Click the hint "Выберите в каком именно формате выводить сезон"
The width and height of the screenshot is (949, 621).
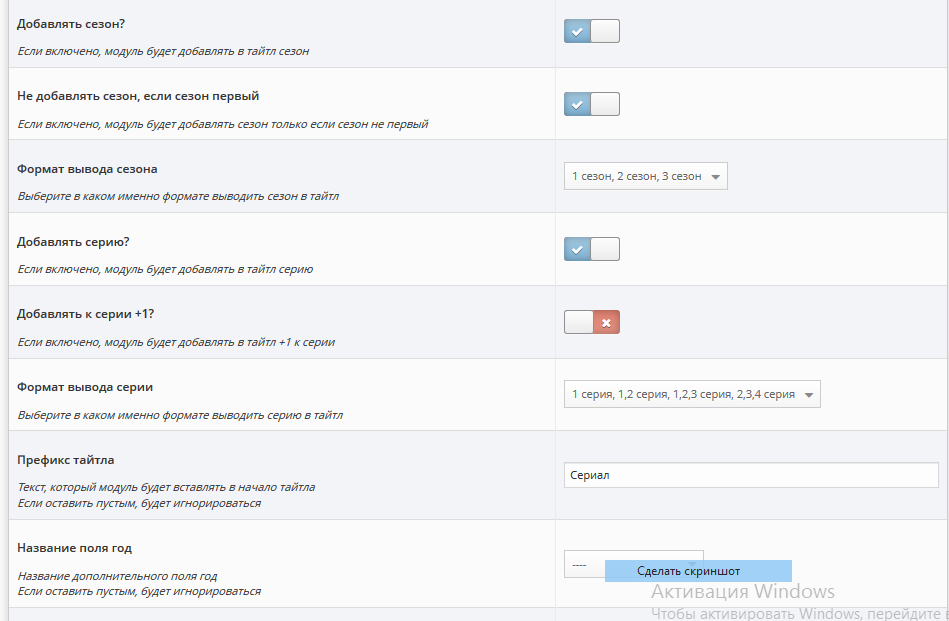tap(178, 196)
